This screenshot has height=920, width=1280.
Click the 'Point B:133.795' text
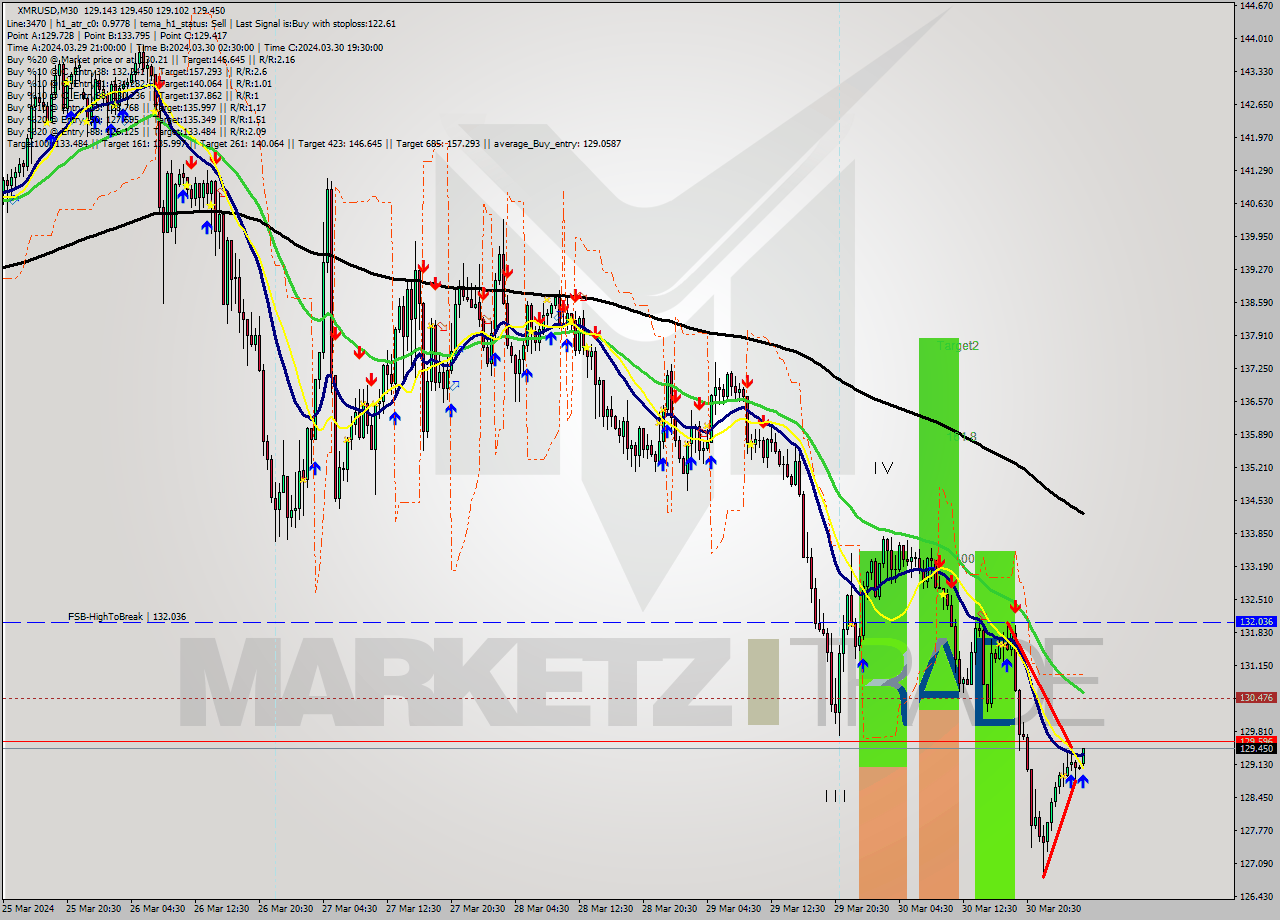pyautogui.click(x=115, y=35)
